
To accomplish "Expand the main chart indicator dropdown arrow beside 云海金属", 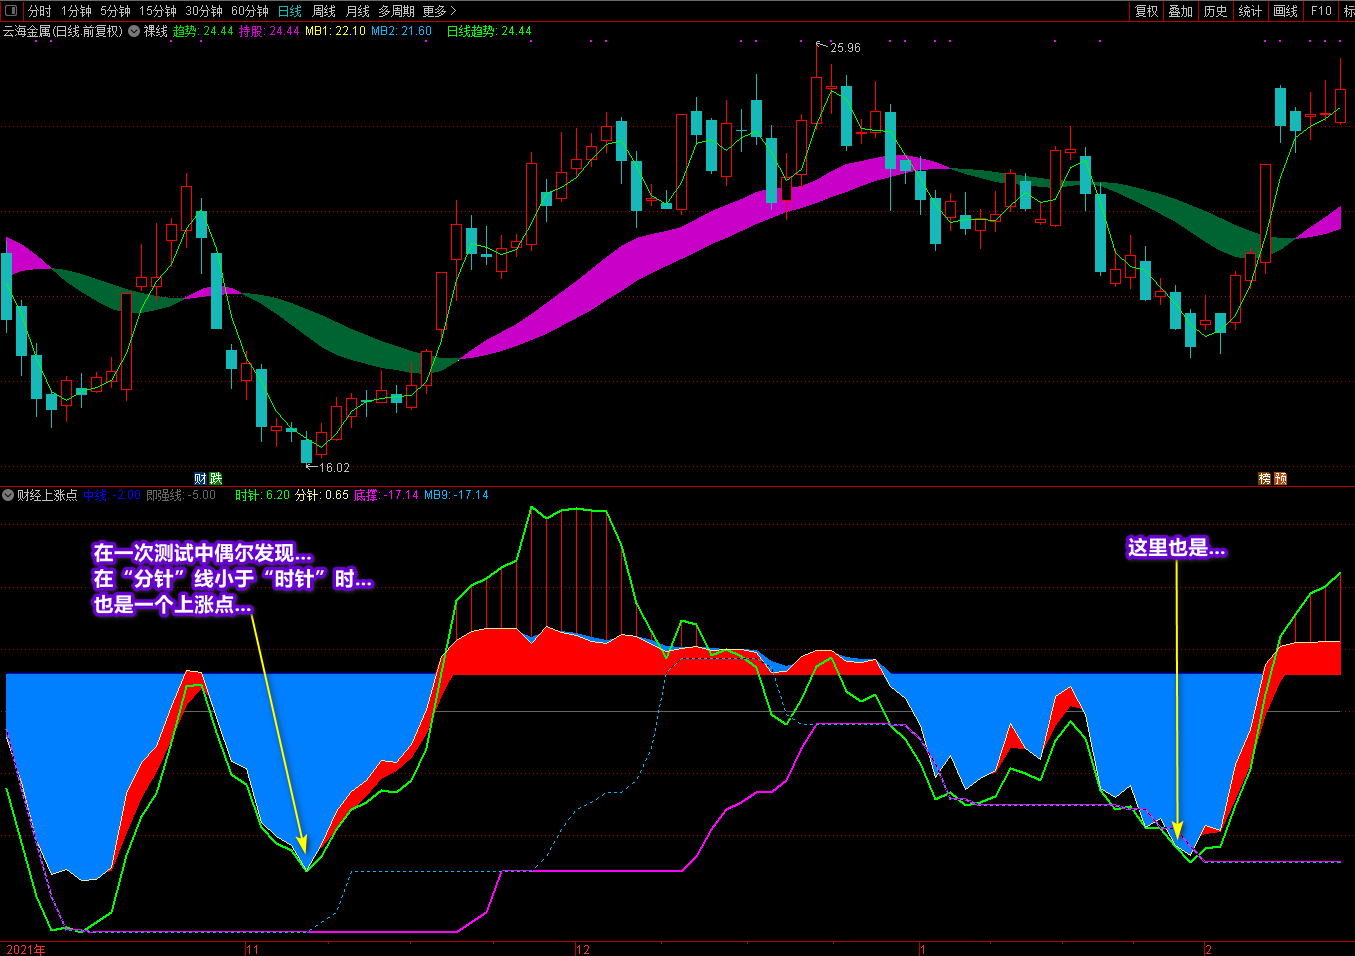I will click(x=134, y=31).
